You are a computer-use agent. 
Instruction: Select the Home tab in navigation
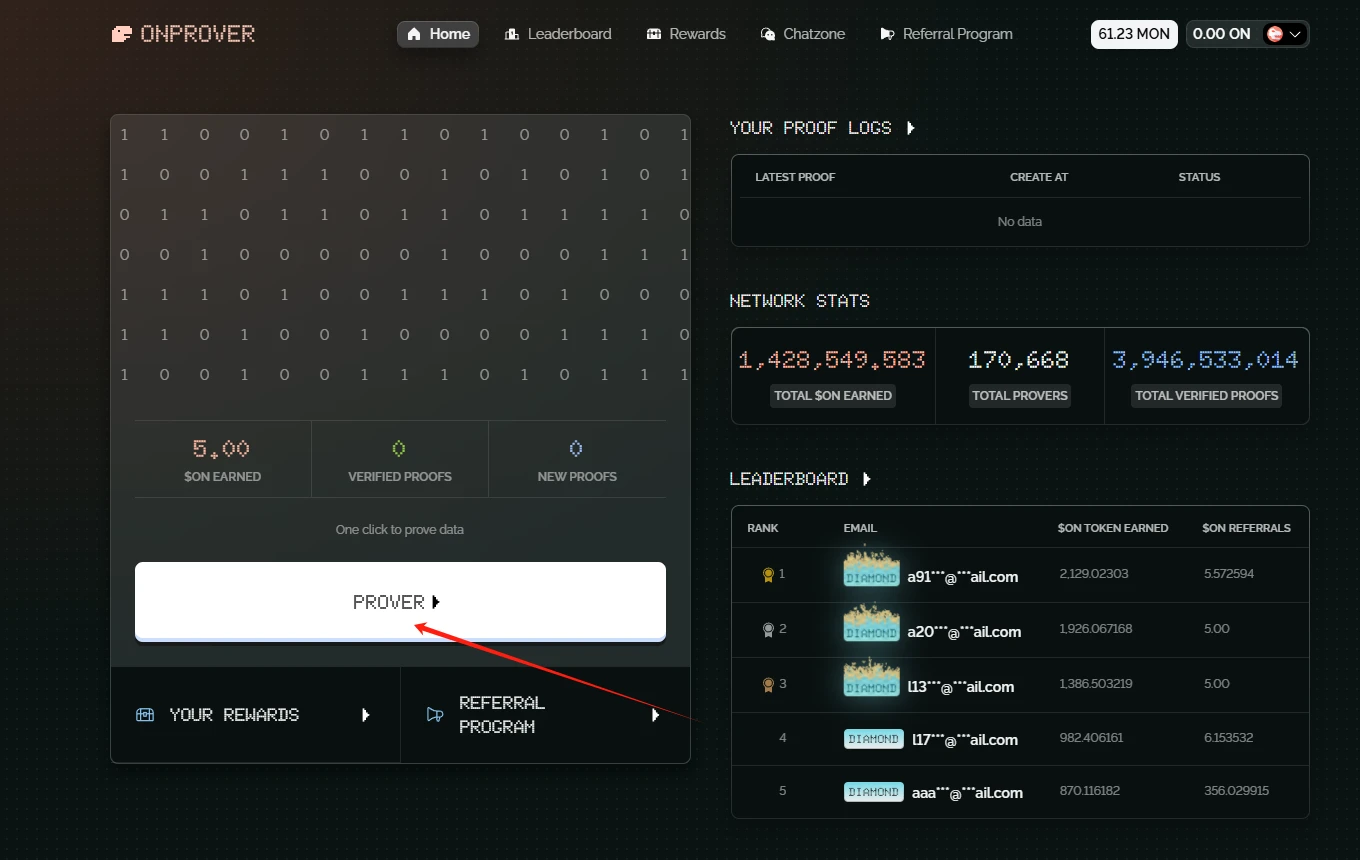438,34
